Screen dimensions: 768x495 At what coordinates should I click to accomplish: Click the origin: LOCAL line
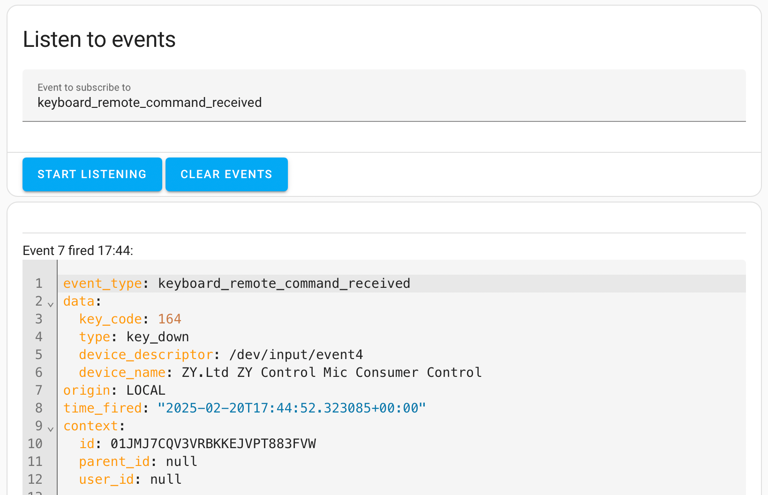(x=114, y=390)
